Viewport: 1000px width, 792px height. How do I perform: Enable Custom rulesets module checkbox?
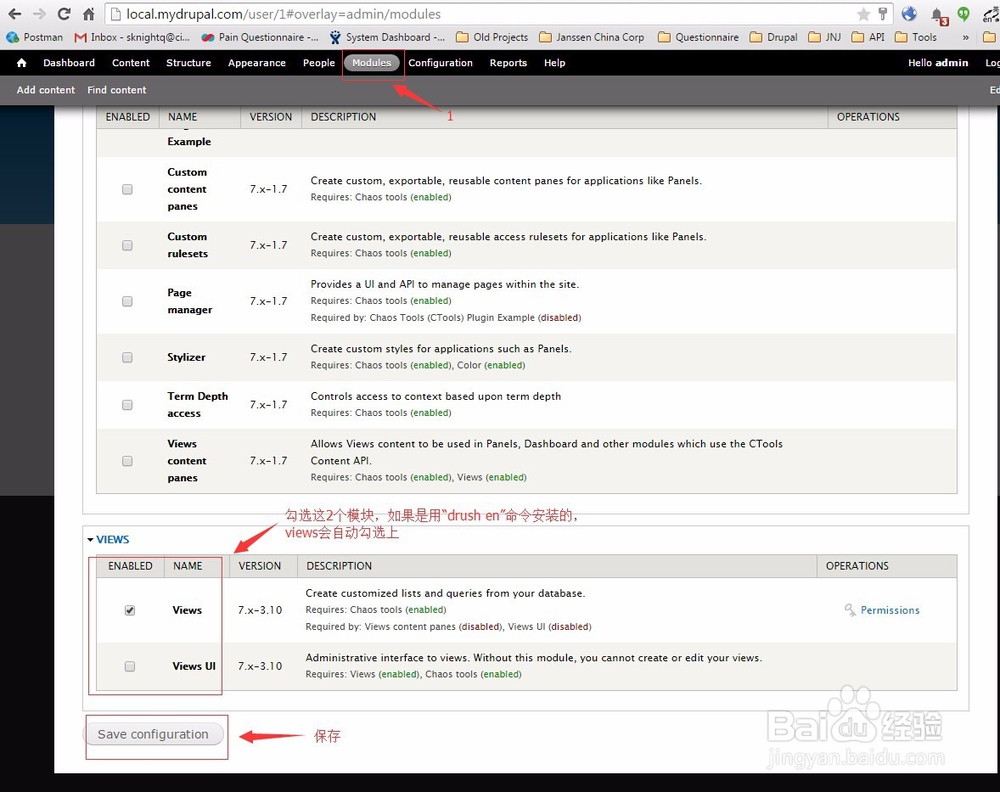click(128, 246)
